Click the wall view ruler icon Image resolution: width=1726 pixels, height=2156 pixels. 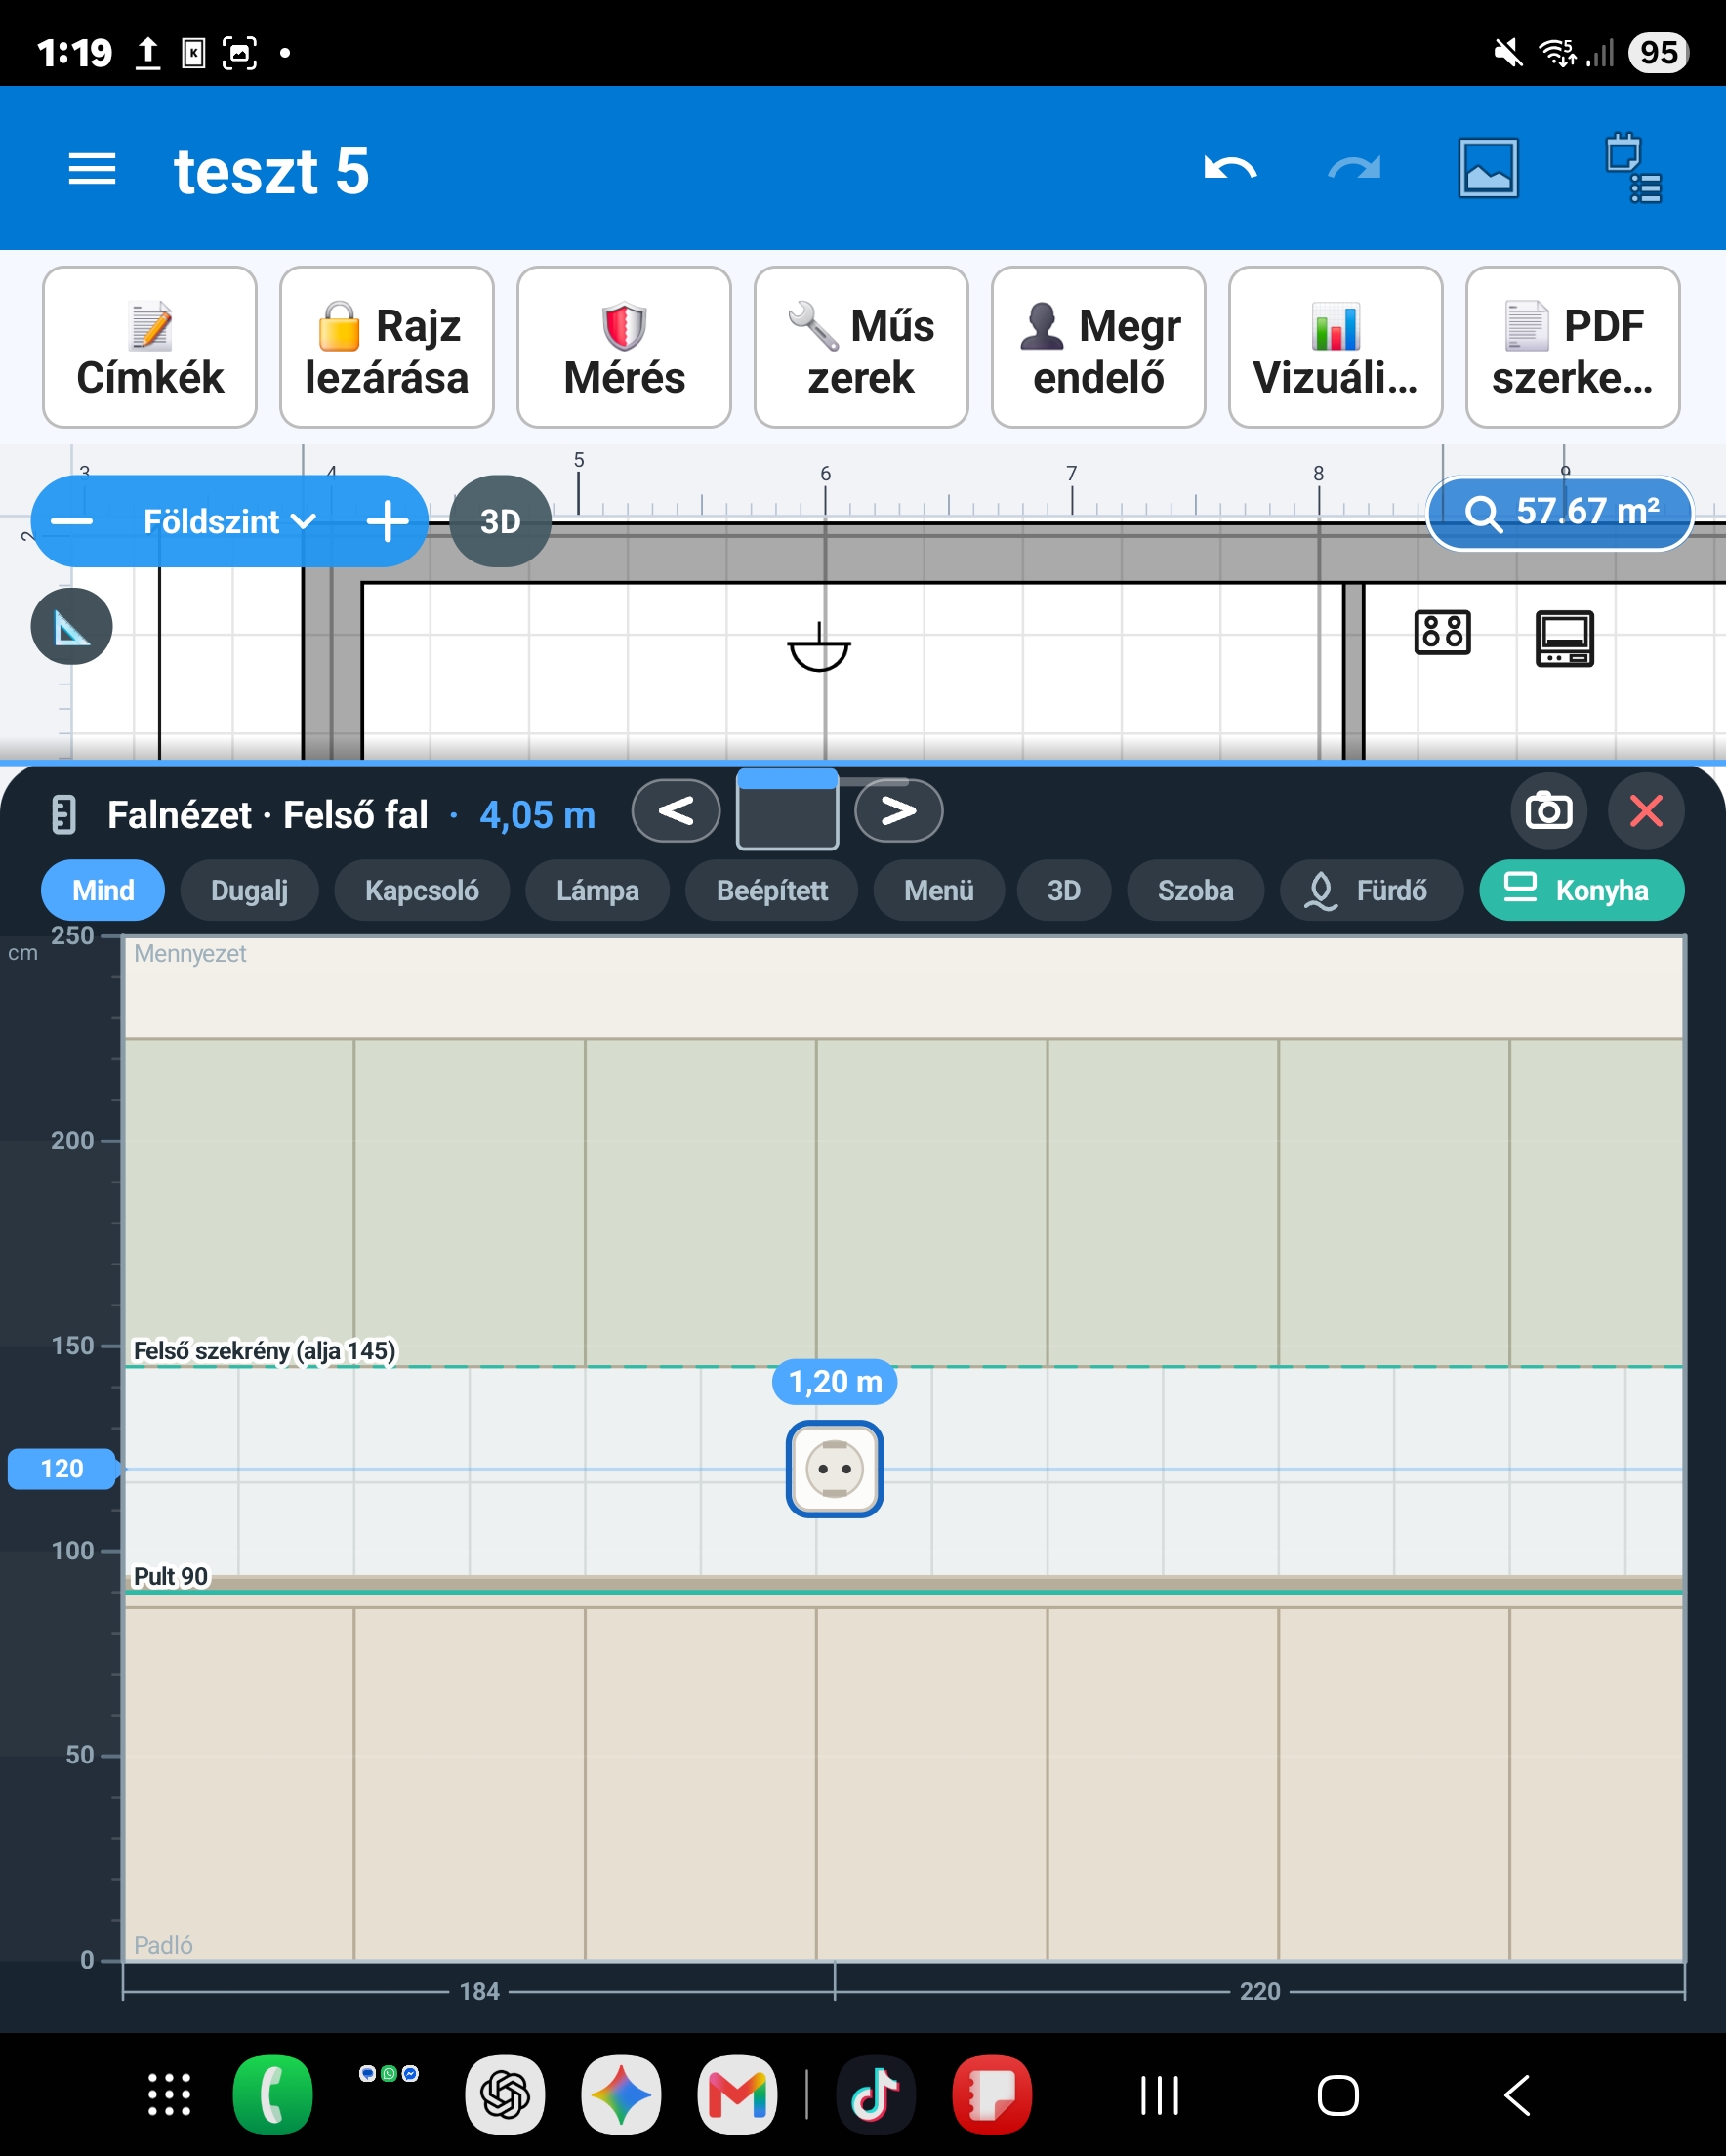64,814
